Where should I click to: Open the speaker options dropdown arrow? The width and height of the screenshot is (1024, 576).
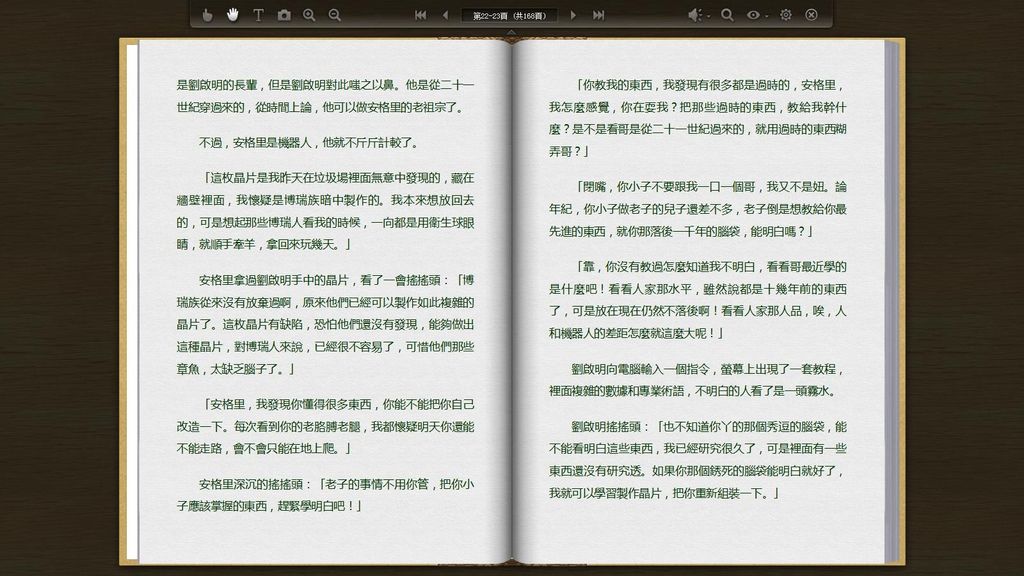click(709, 16)
